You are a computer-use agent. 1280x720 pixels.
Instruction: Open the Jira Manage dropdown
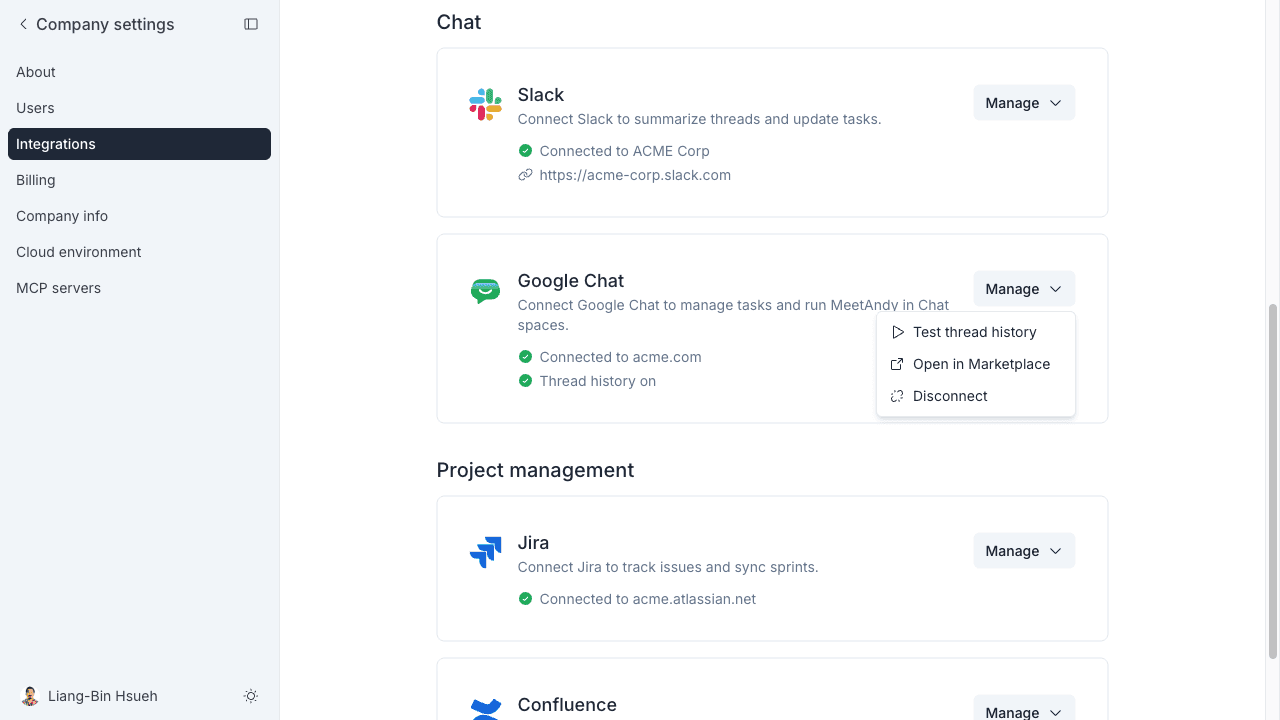[x=1024, y=551]
